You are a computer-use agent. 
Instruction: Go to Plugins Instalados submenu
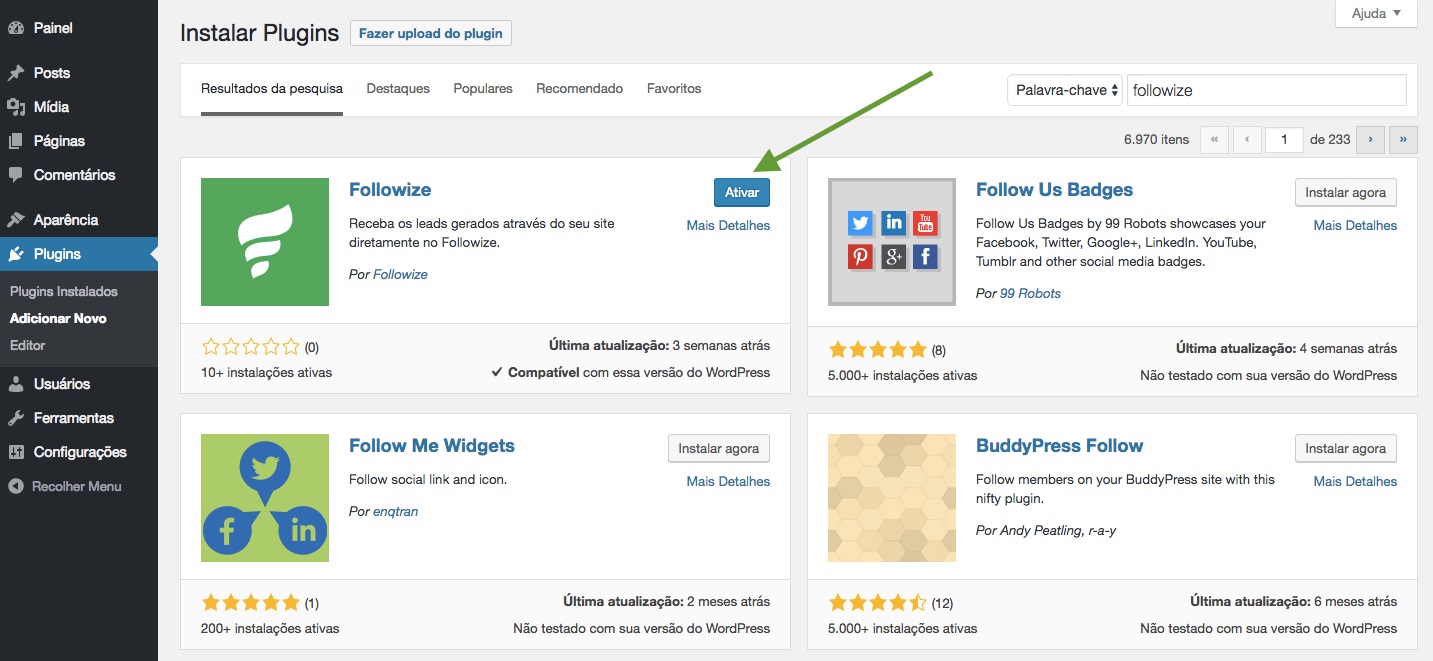point(64,292)
